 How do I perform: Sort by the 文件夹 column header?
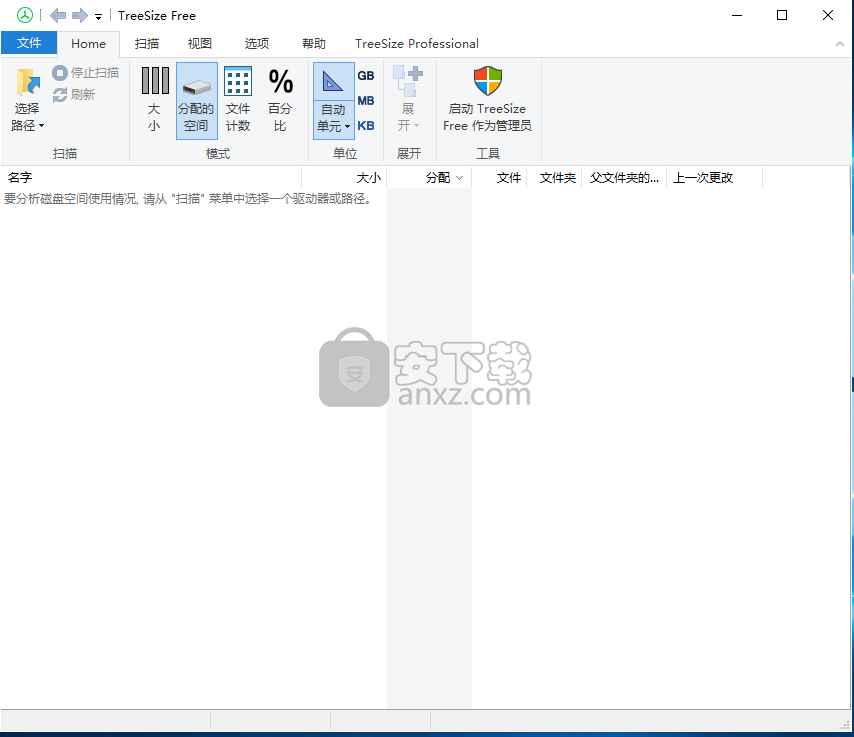(x=554, y=178)
